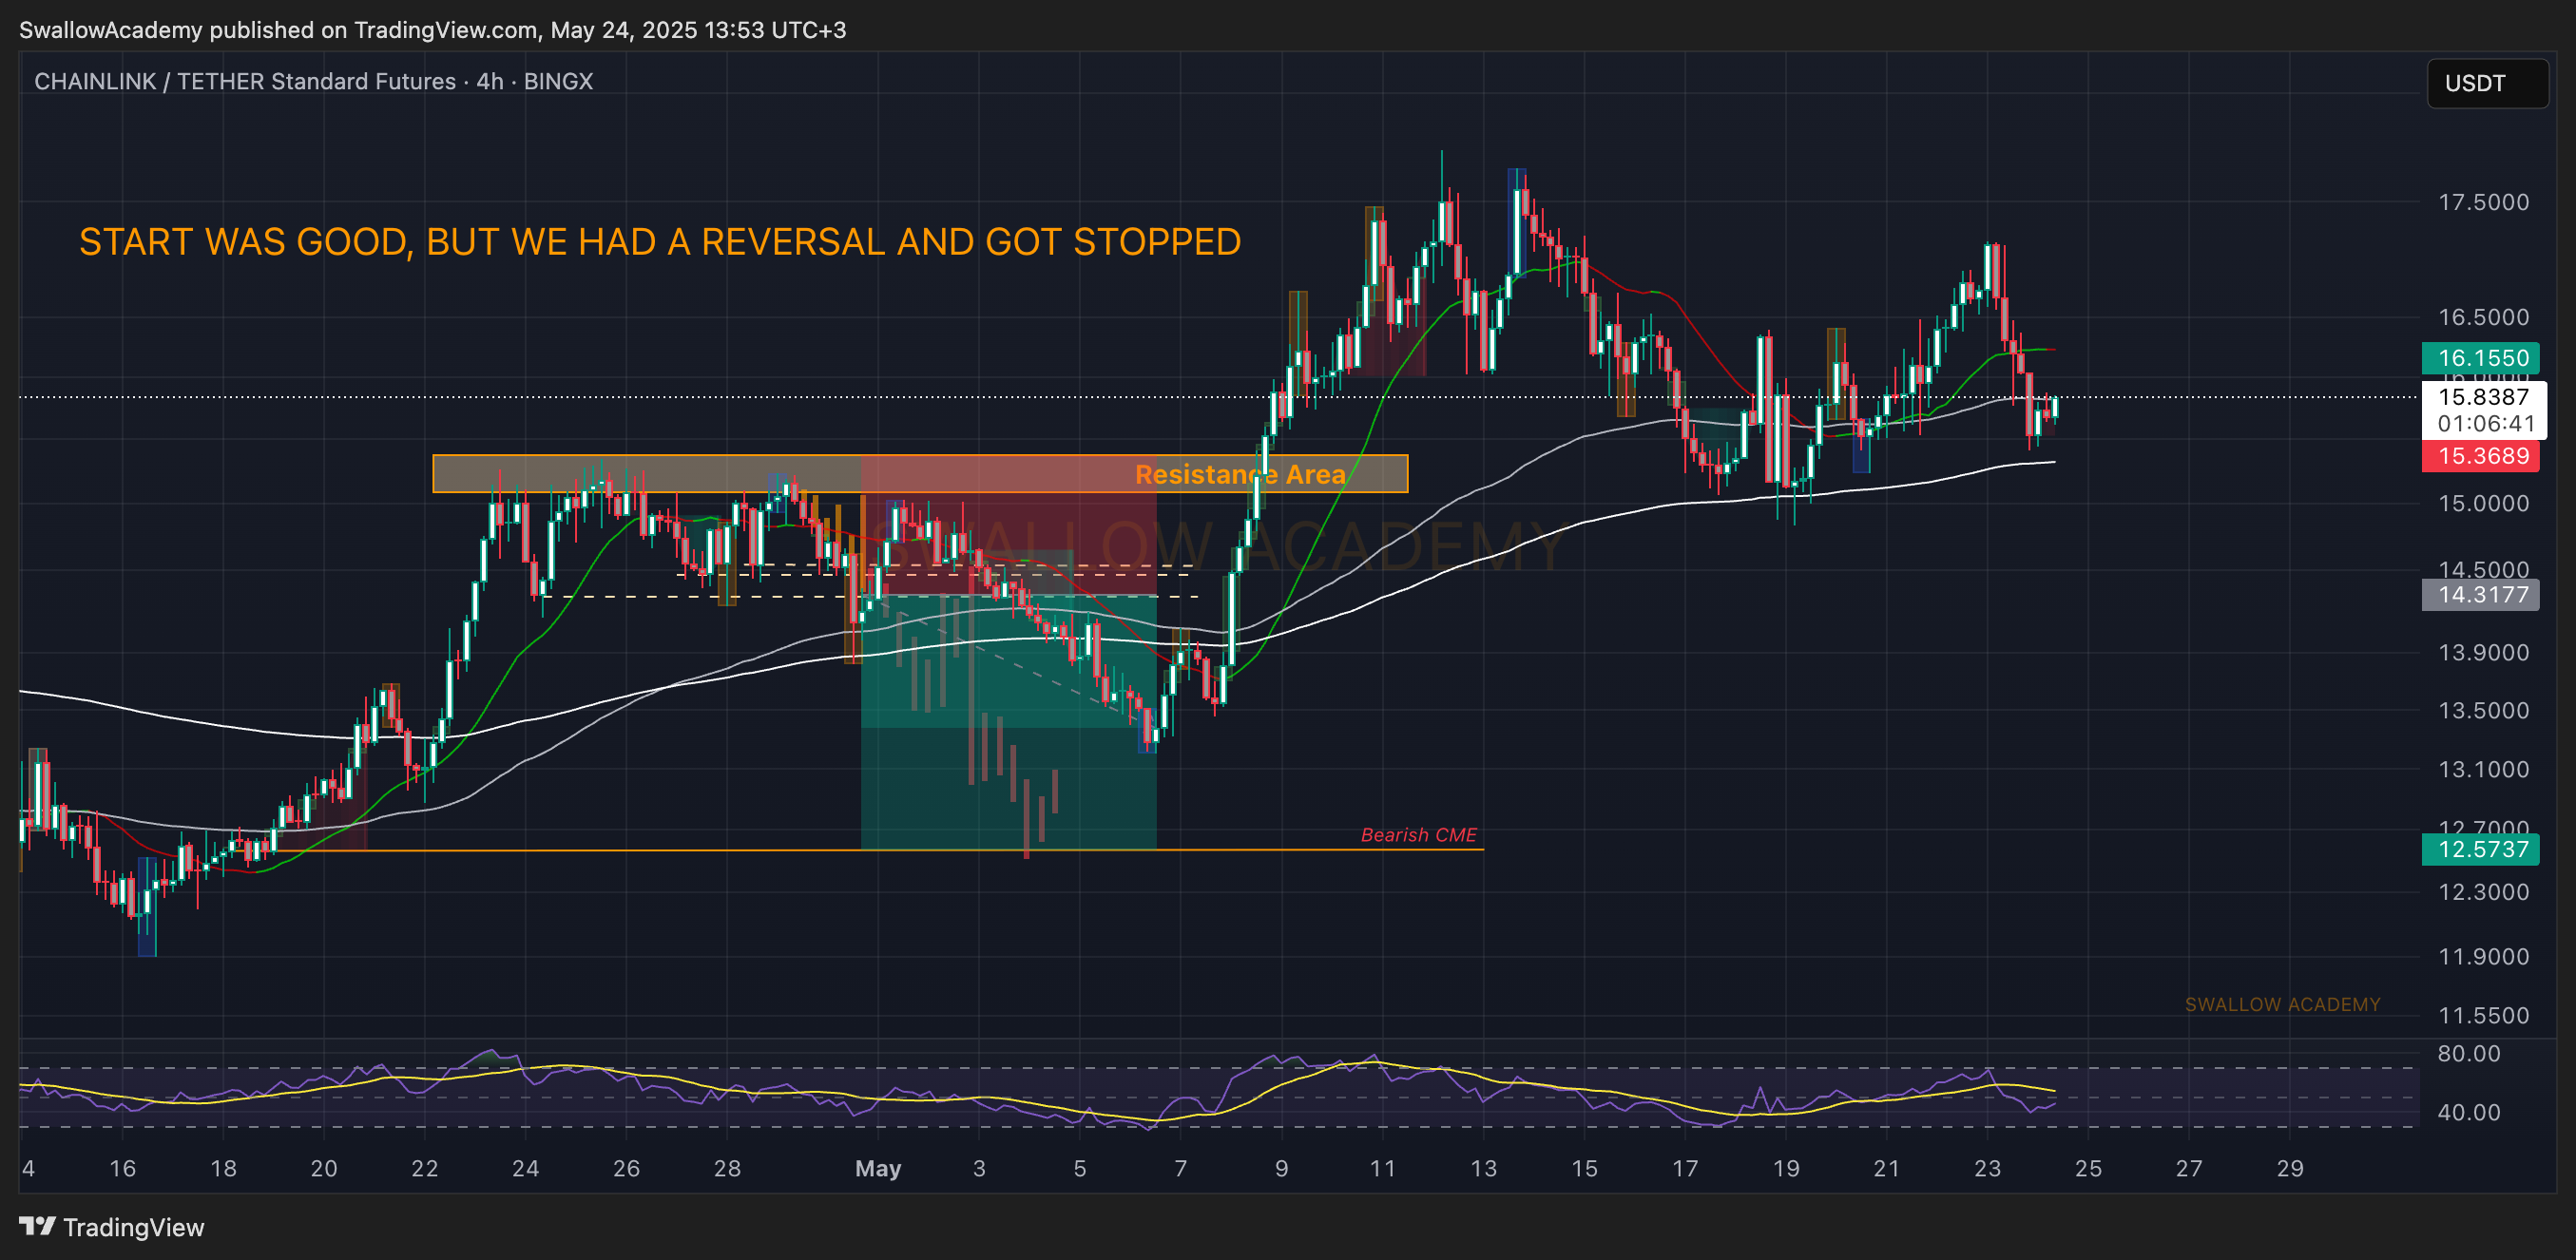This screenshot has height=1260, width=2576.
Task: Click the 17.5000 price axis label
Action: (2483, 202)
